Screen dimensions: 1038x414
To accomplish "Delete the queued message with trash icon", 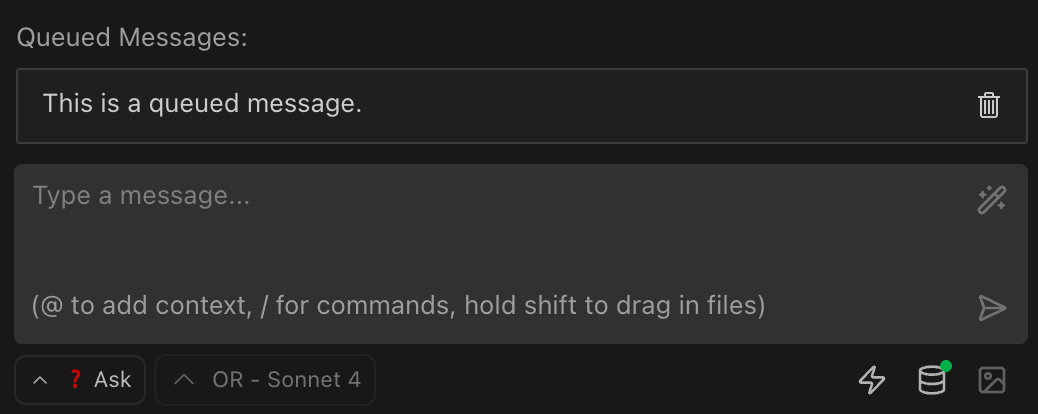I will coord(988,105).
